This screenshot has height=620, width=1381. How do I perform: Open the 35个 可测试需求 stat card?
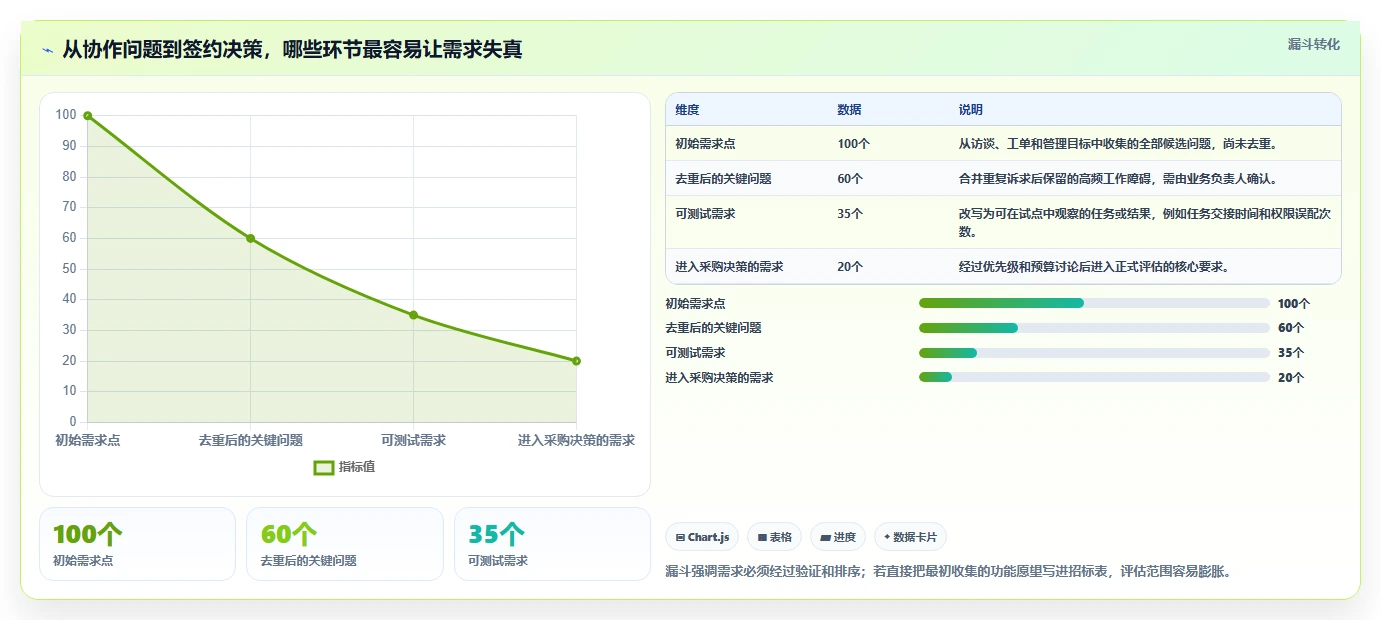click(552, 544)
